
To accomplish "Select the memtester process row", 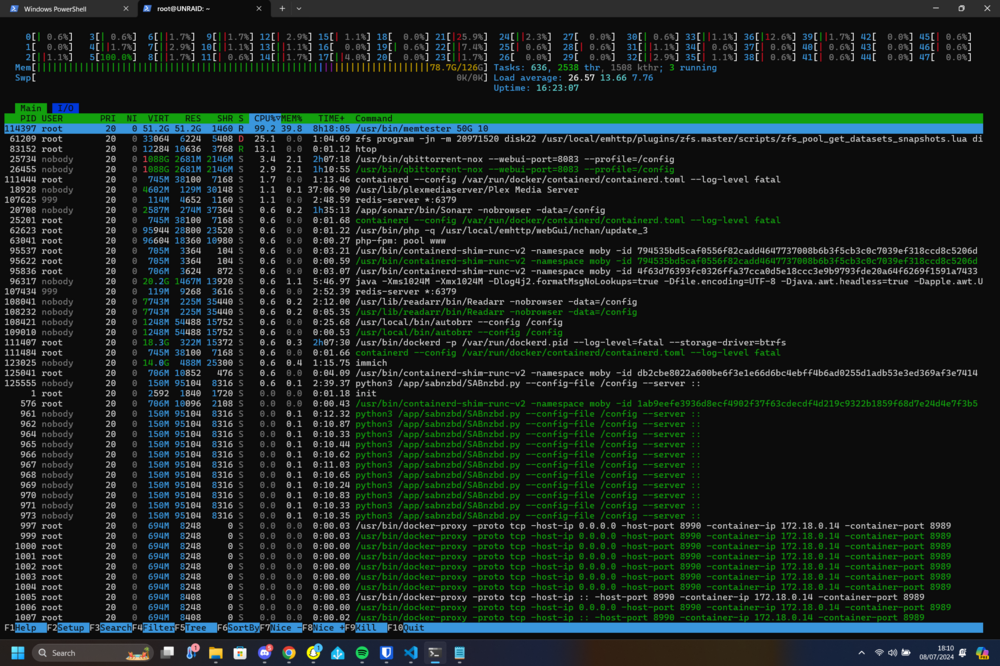I will [494, 129].
